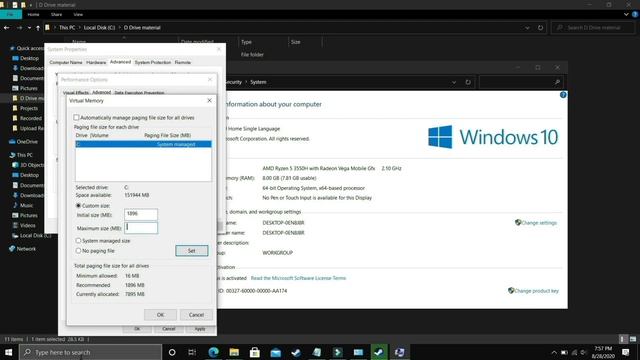Switch to Hardware tab in System Properties
Screen dimensions: 640x360
pos(96,62)
